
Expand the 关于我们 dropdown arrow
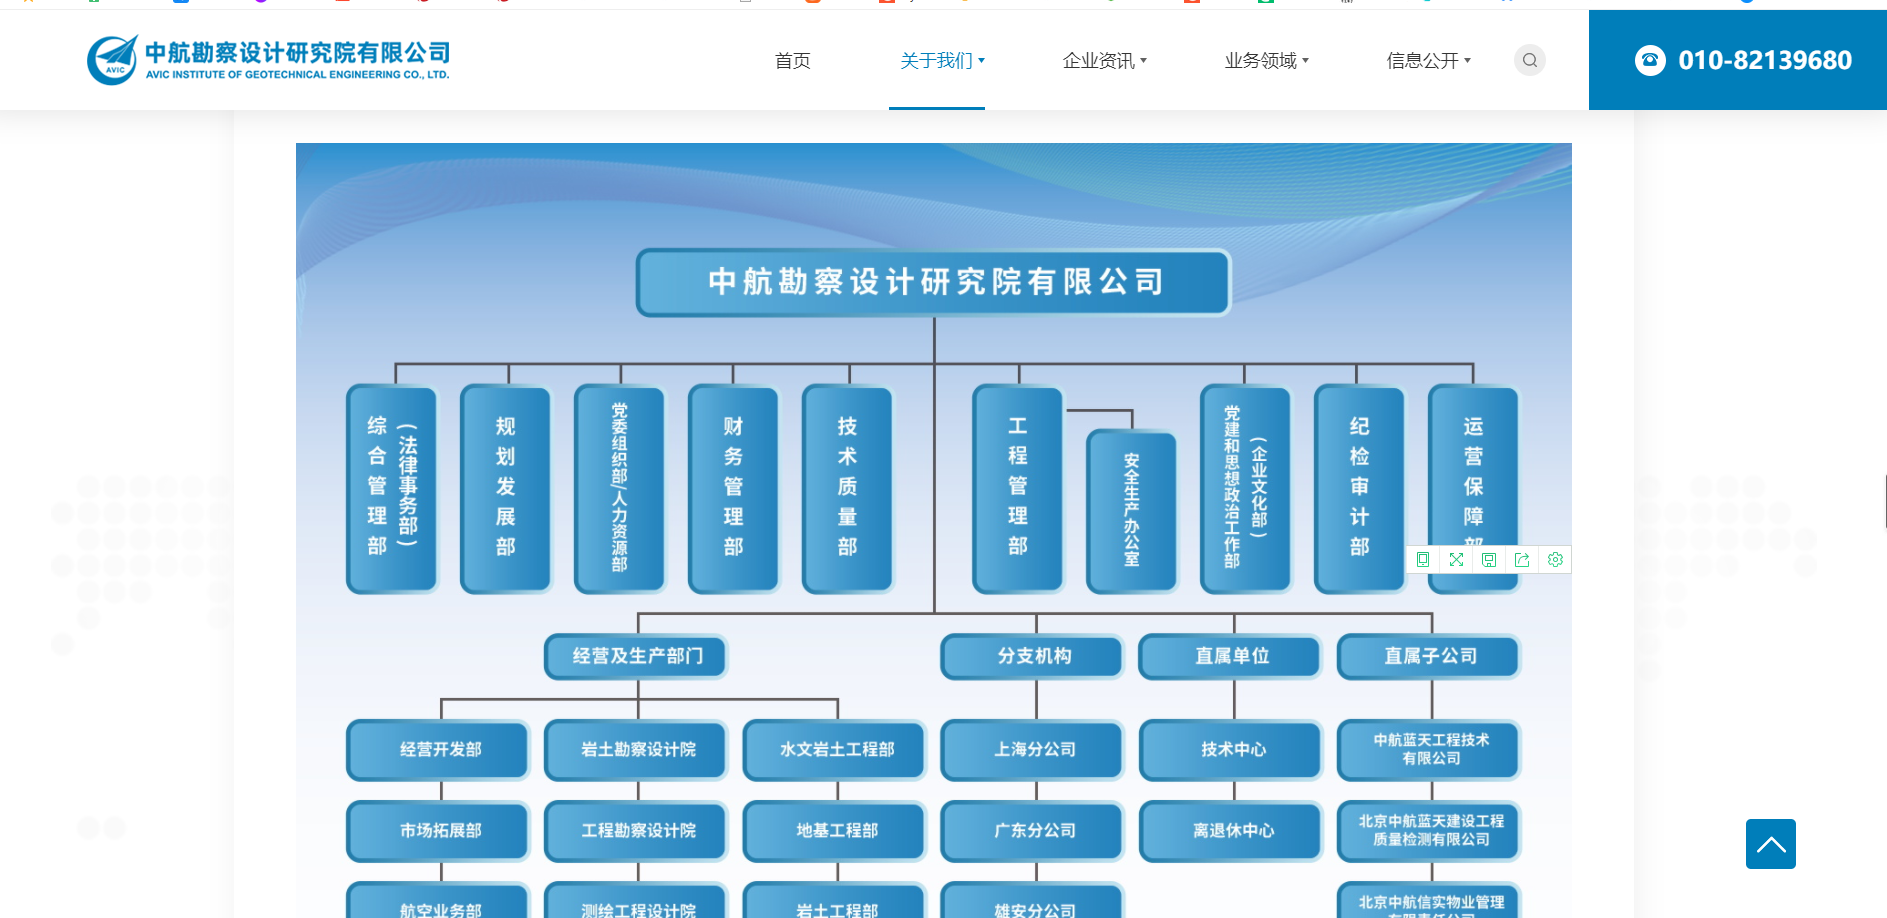point(981,61)
